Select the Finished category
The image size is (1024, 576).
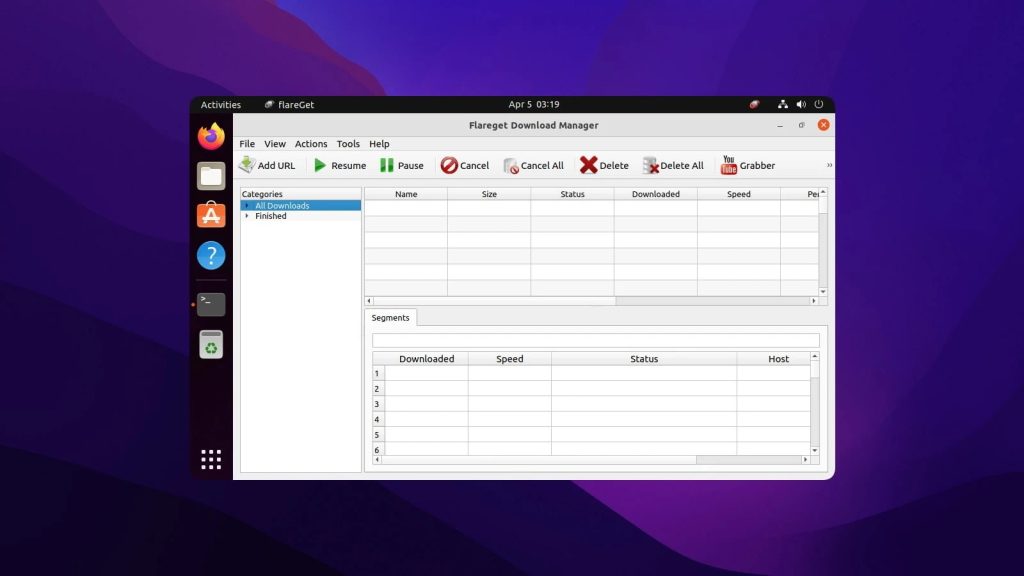270,216
